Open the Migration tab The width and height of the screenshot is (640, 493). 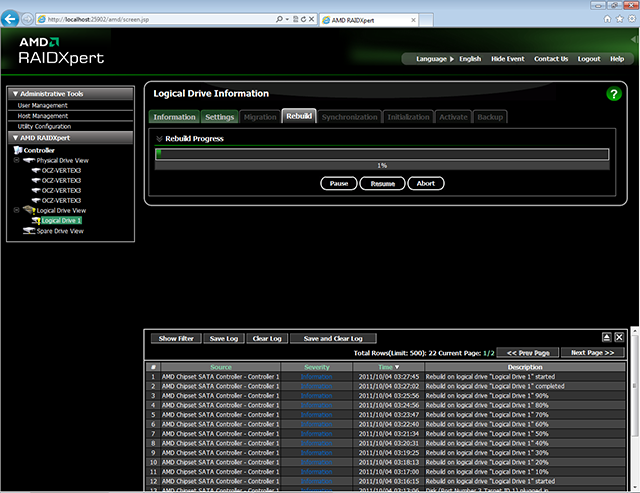pos(260,117)
